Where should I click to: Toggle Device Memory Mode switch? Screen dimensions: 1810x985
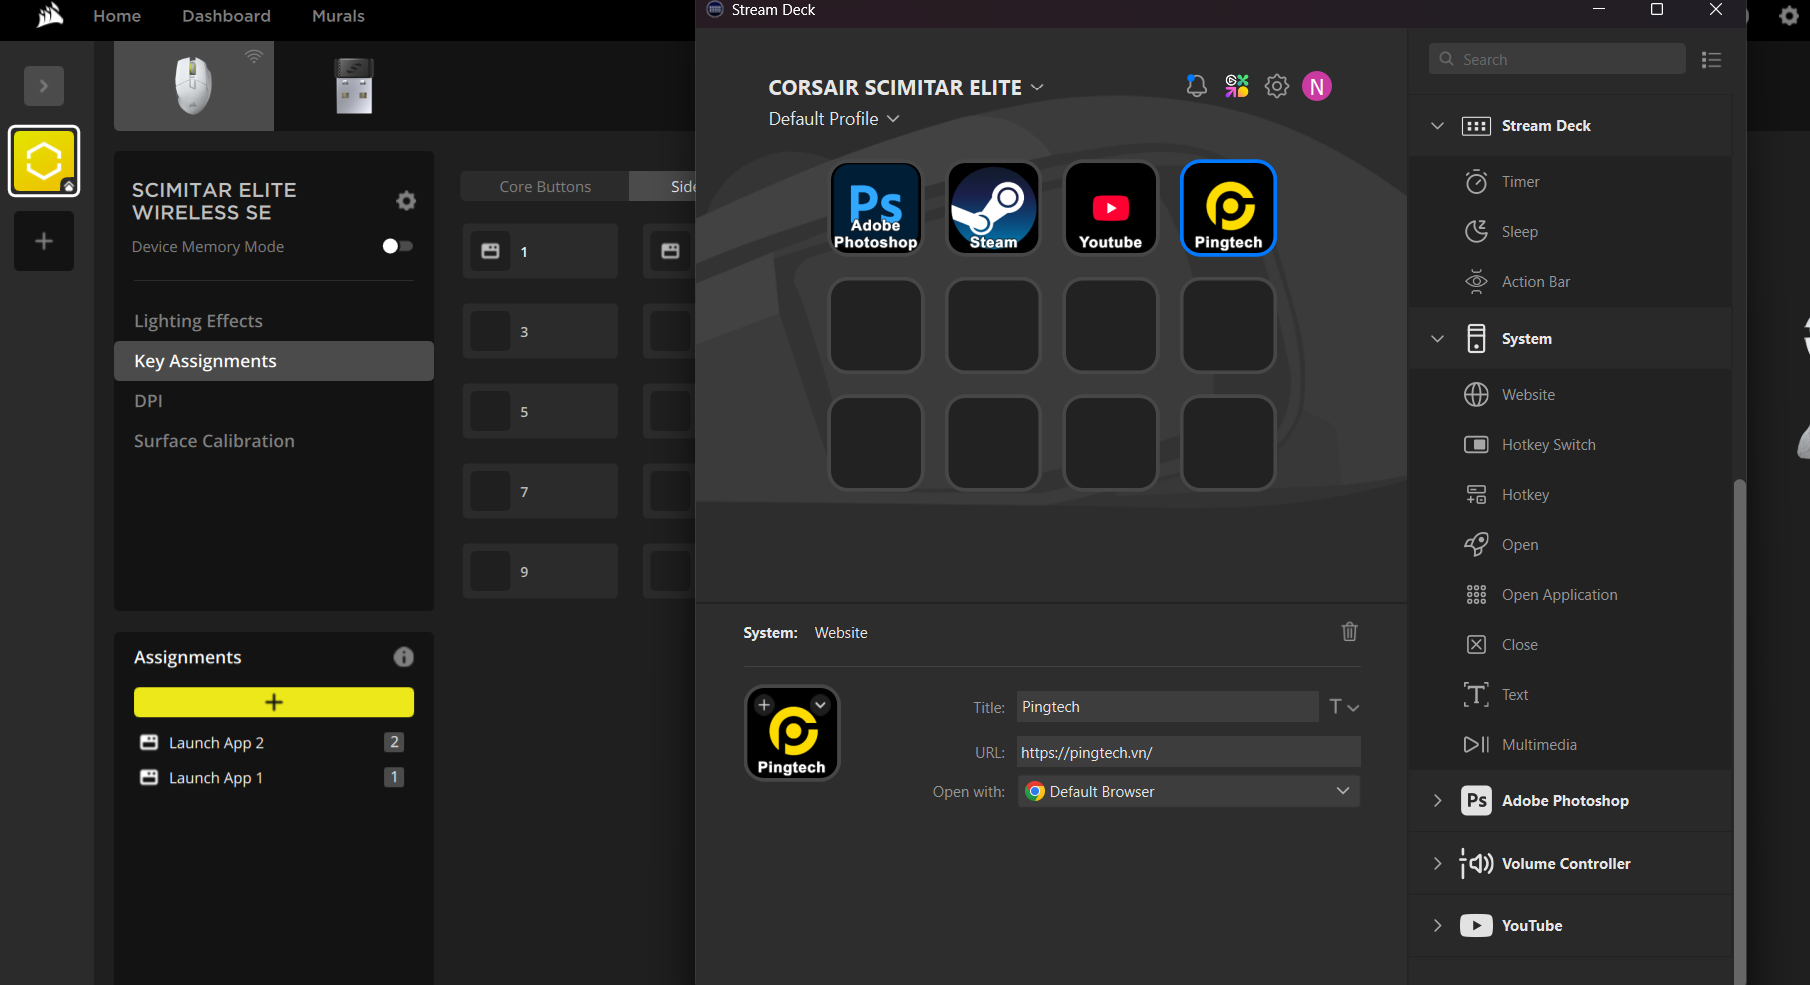[397, 246]
